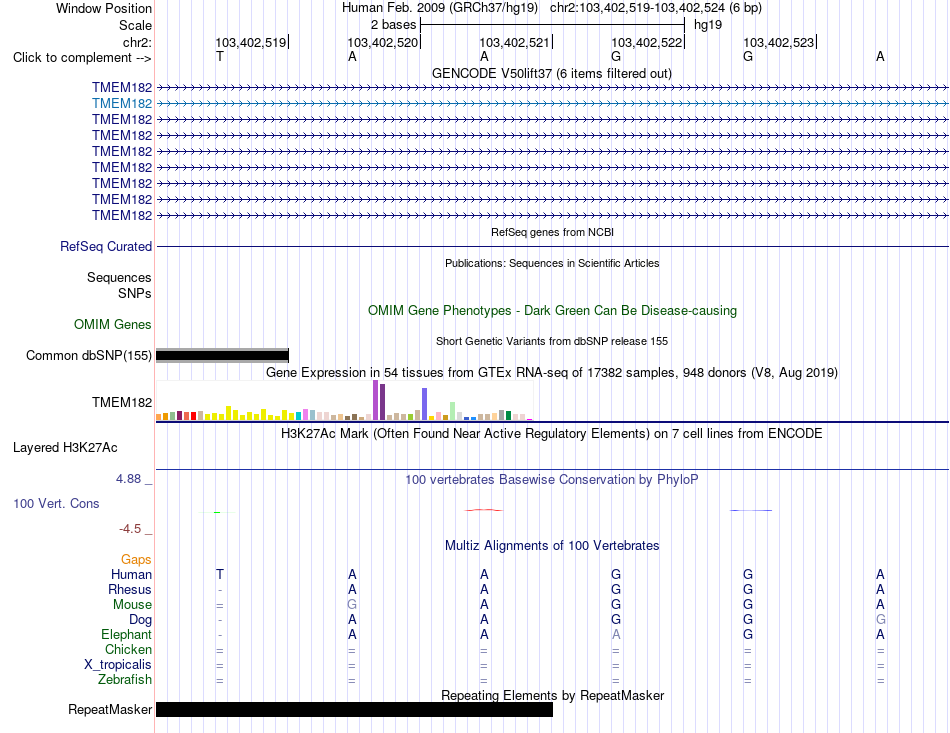Click "100 vertebrates Basewise Conservation by PhyloP" title
950x733 pixels.
552,480
